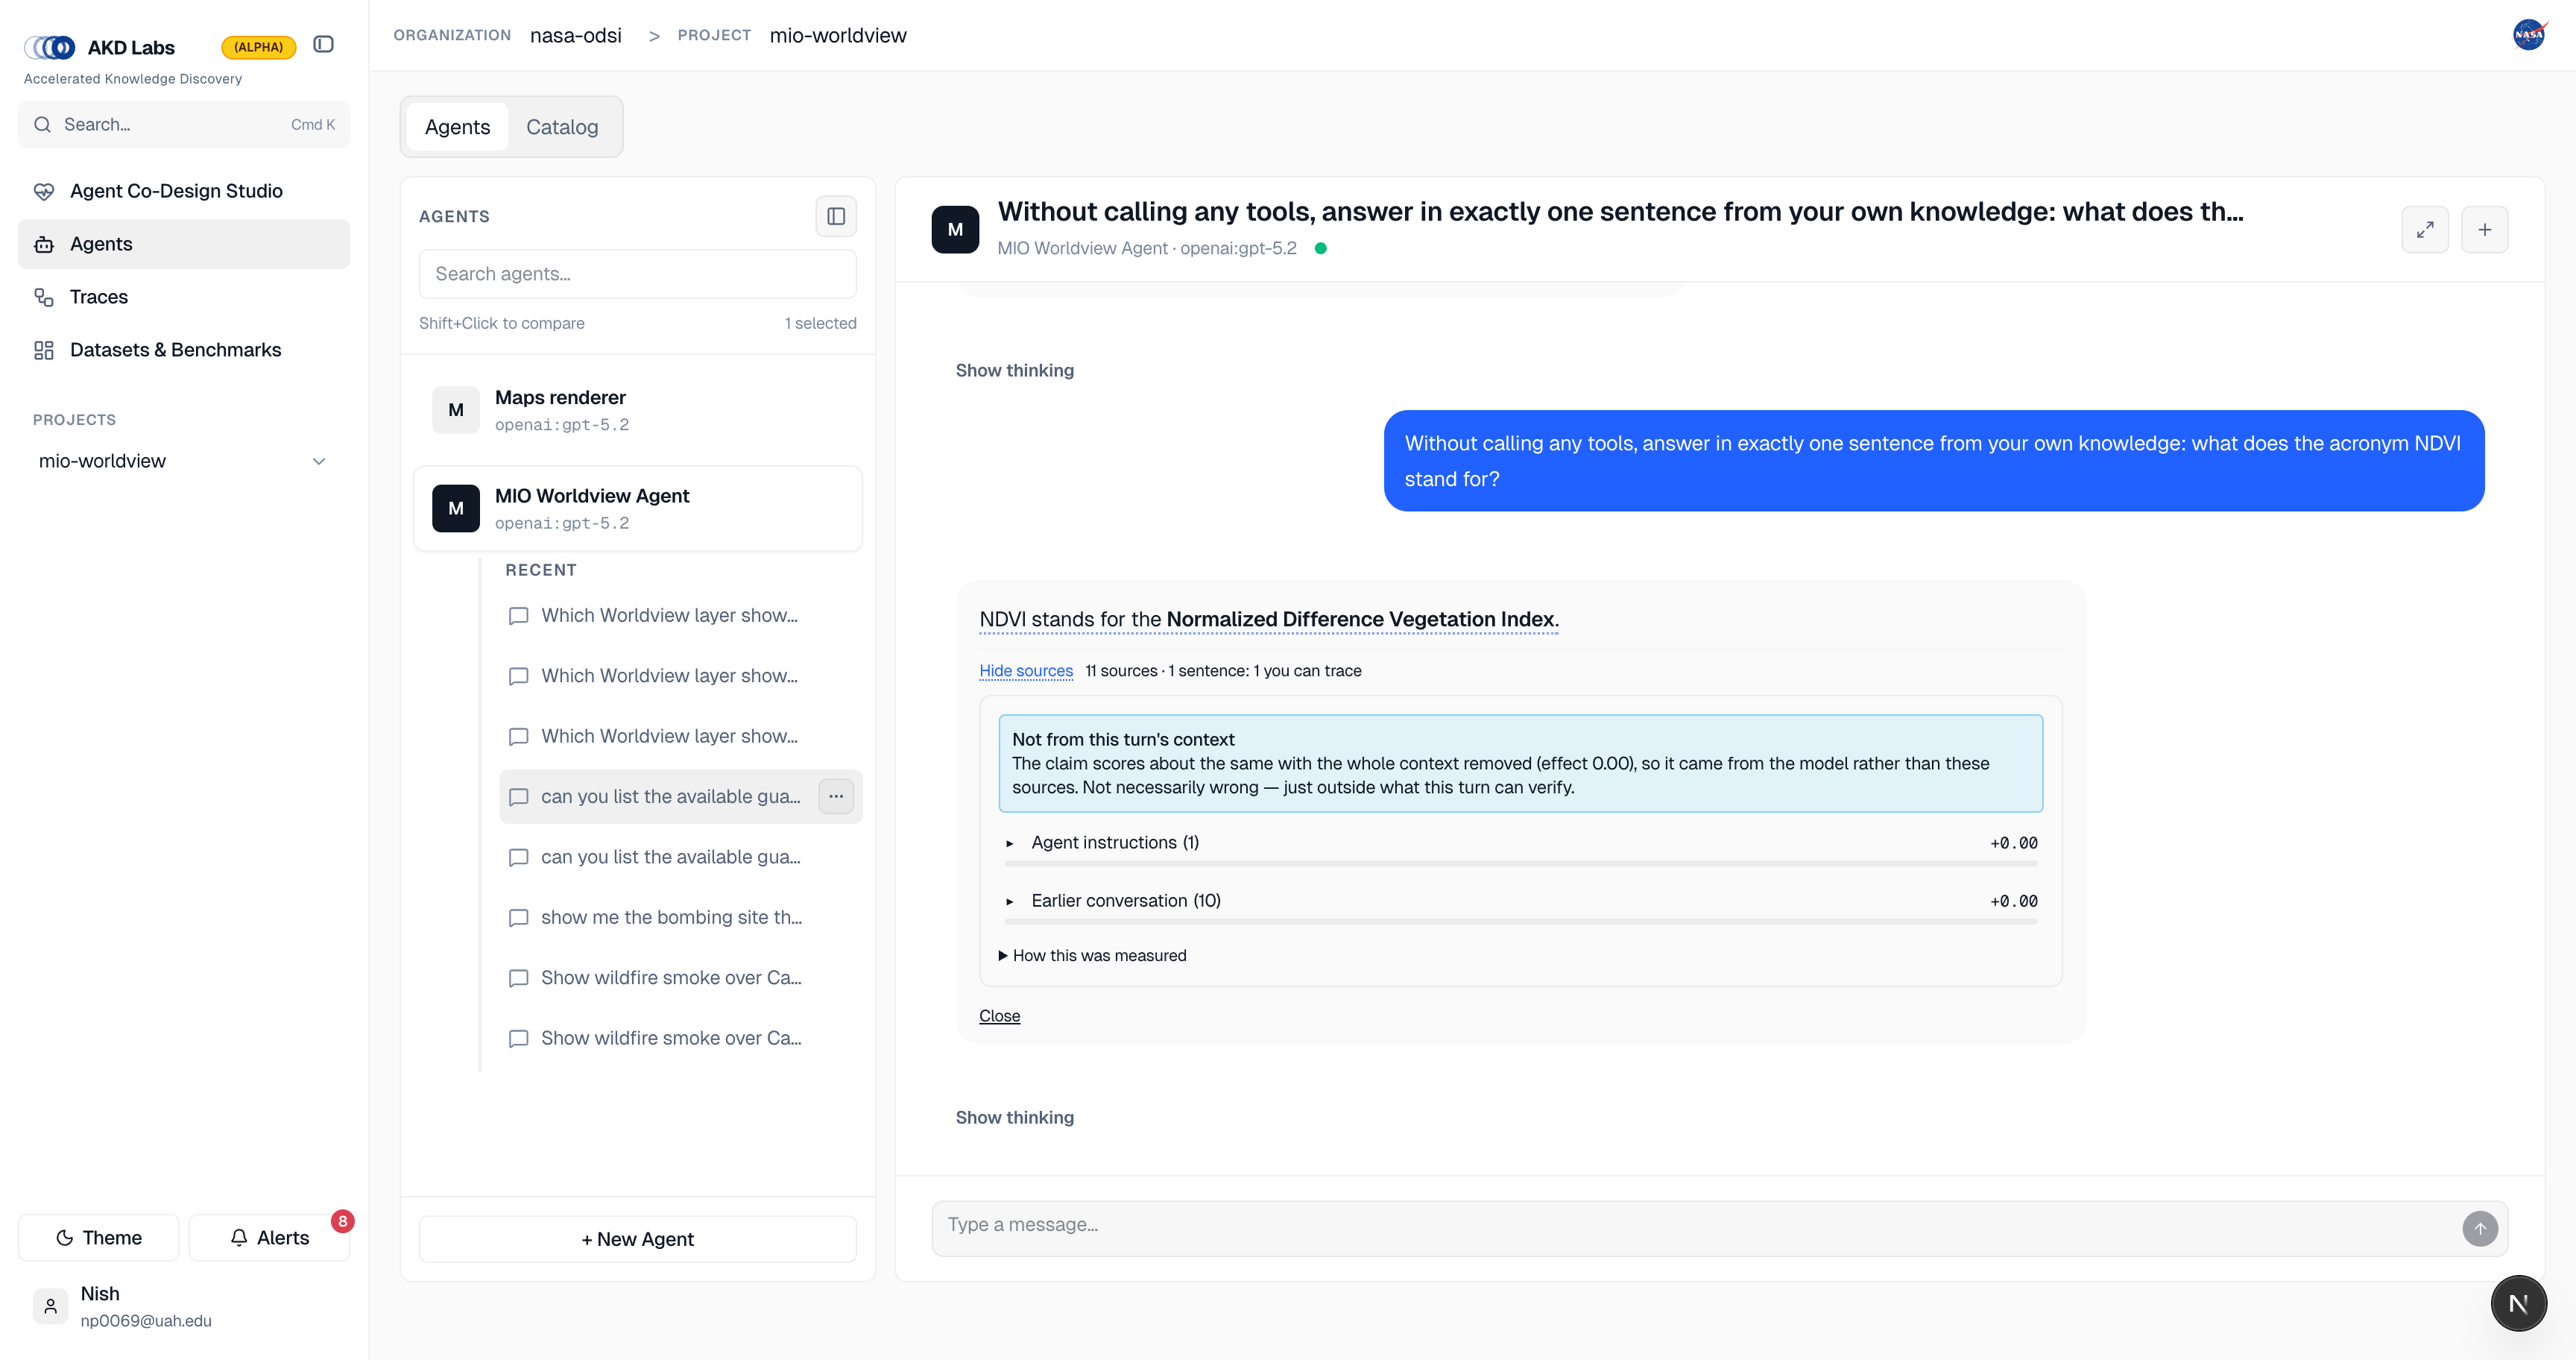
Task: Open last 'Show wildfire smoke over Ca...' chat
Action: pos(680,1038)
